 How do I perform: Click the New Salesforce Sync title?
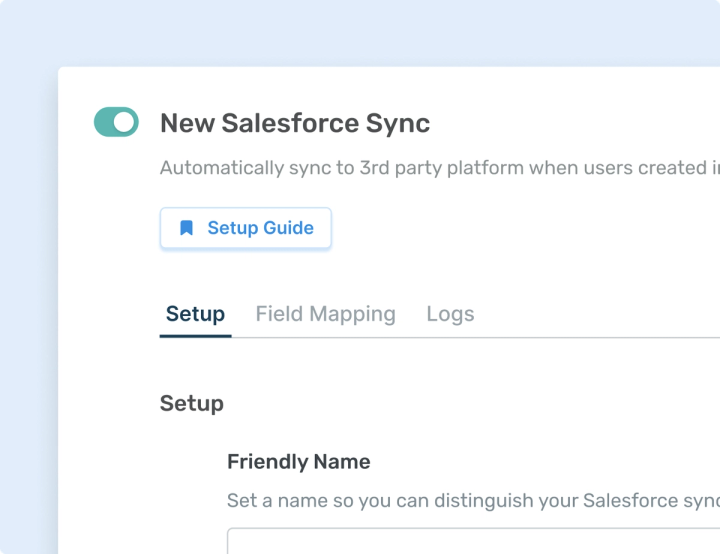click(295, 124)
